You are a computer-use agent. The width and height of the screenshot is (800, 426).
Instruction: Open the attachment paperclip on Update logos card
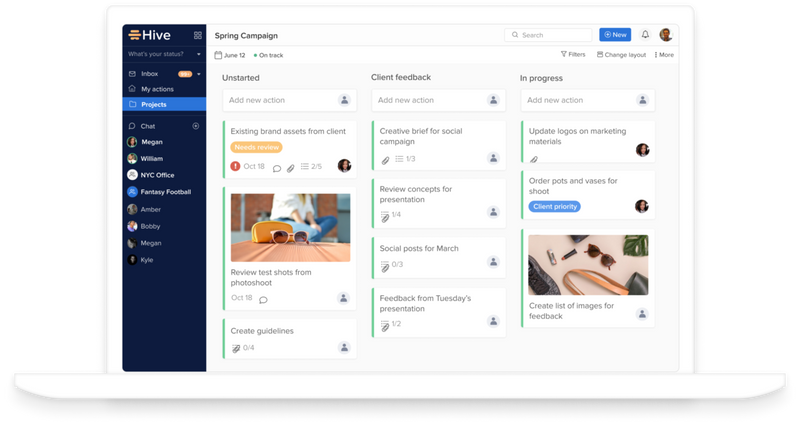[x=534, y=159]
